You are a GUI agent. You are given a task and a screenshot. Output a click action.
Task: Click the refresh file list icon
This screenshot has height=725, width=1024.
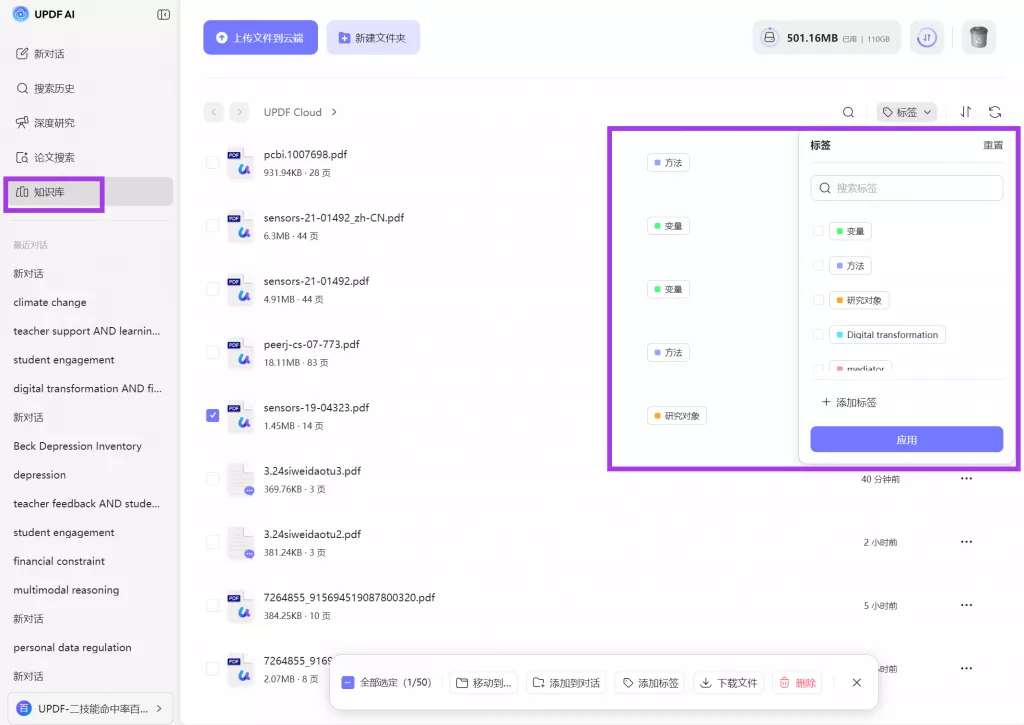(994, 113)
